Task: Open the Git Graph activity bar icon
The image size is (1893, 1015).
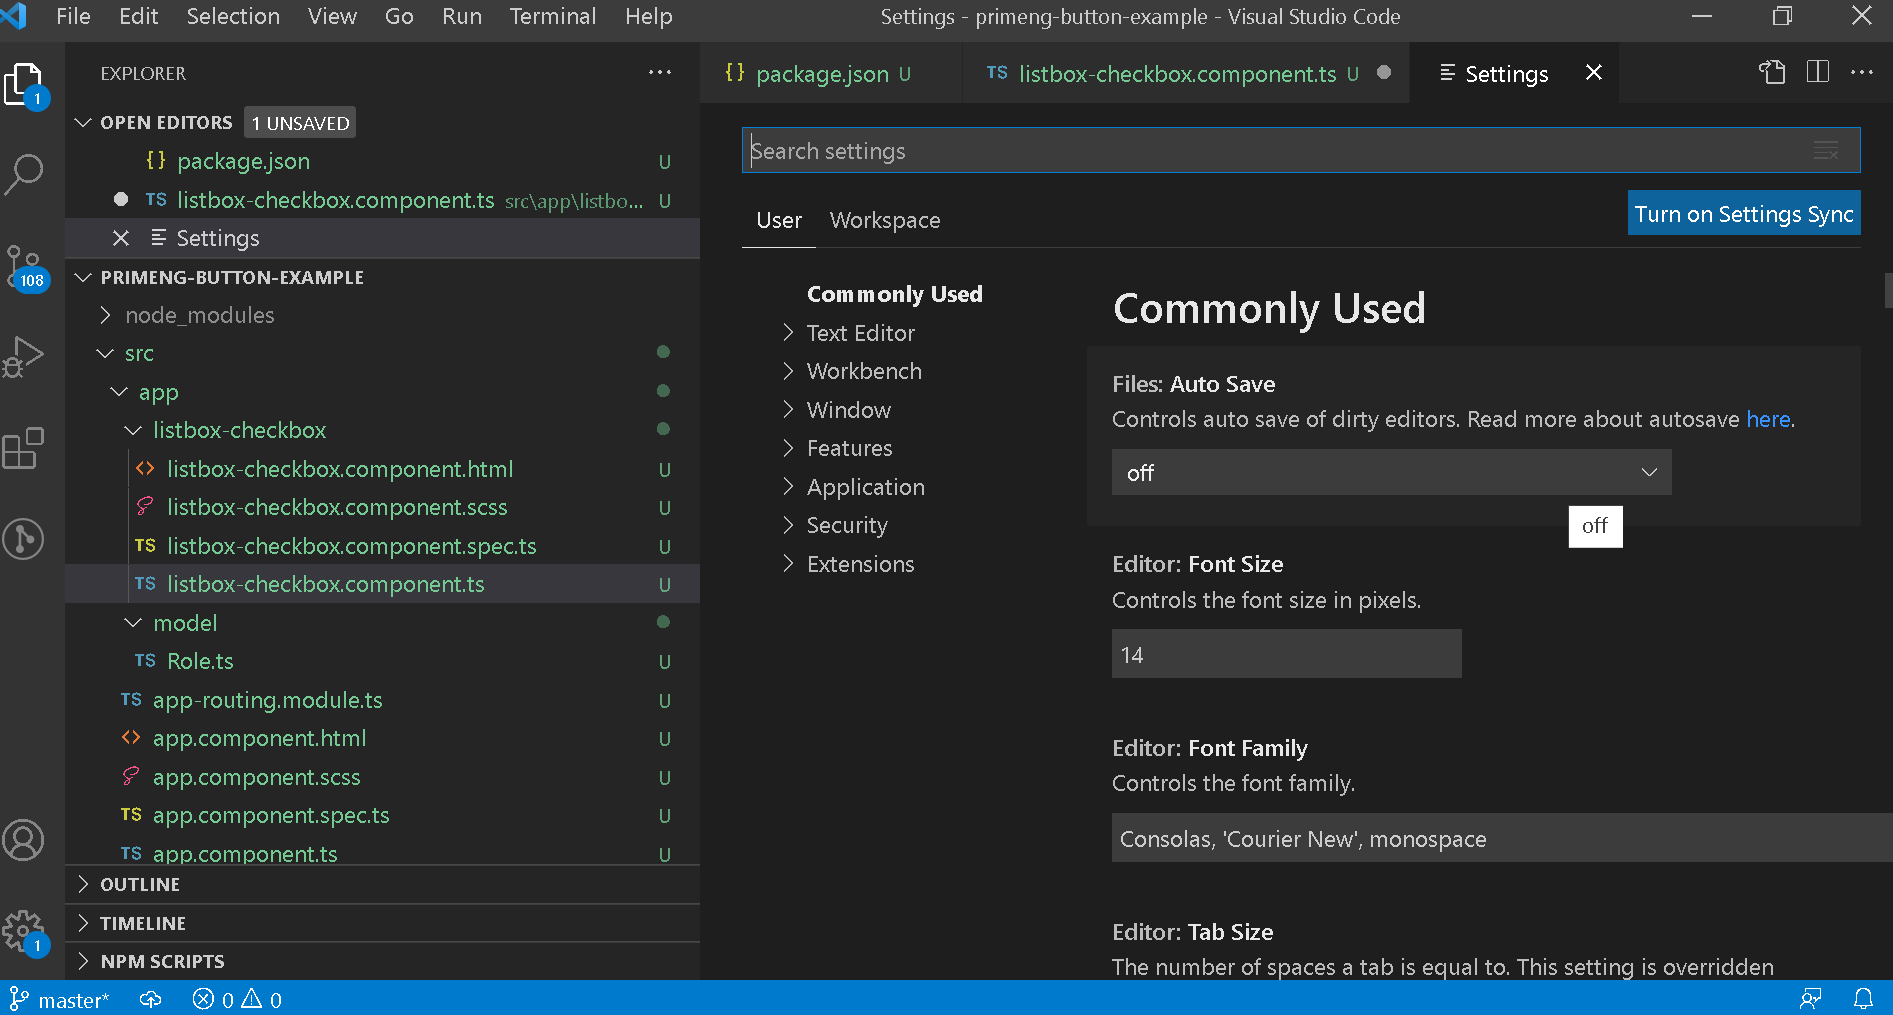Action: pos(24,539)
